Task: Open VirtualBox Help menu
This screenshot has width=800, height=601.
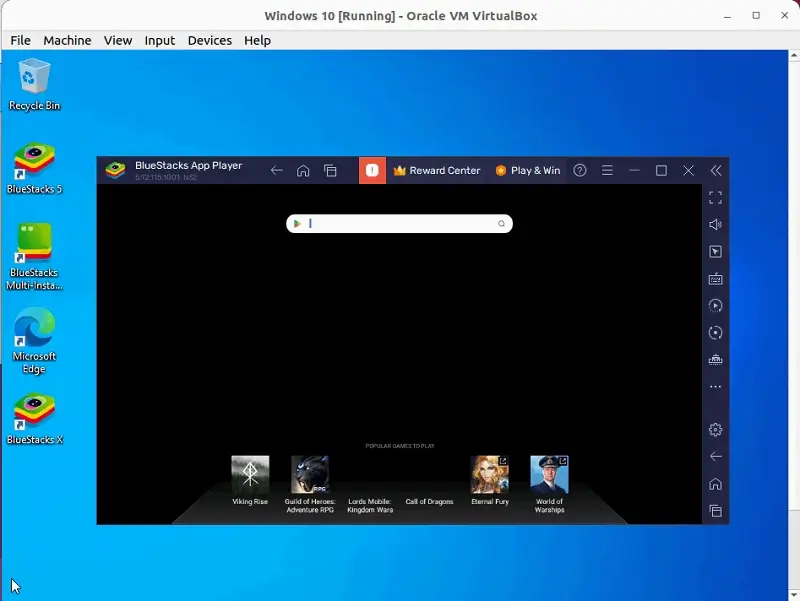Action: pos(257,40)
